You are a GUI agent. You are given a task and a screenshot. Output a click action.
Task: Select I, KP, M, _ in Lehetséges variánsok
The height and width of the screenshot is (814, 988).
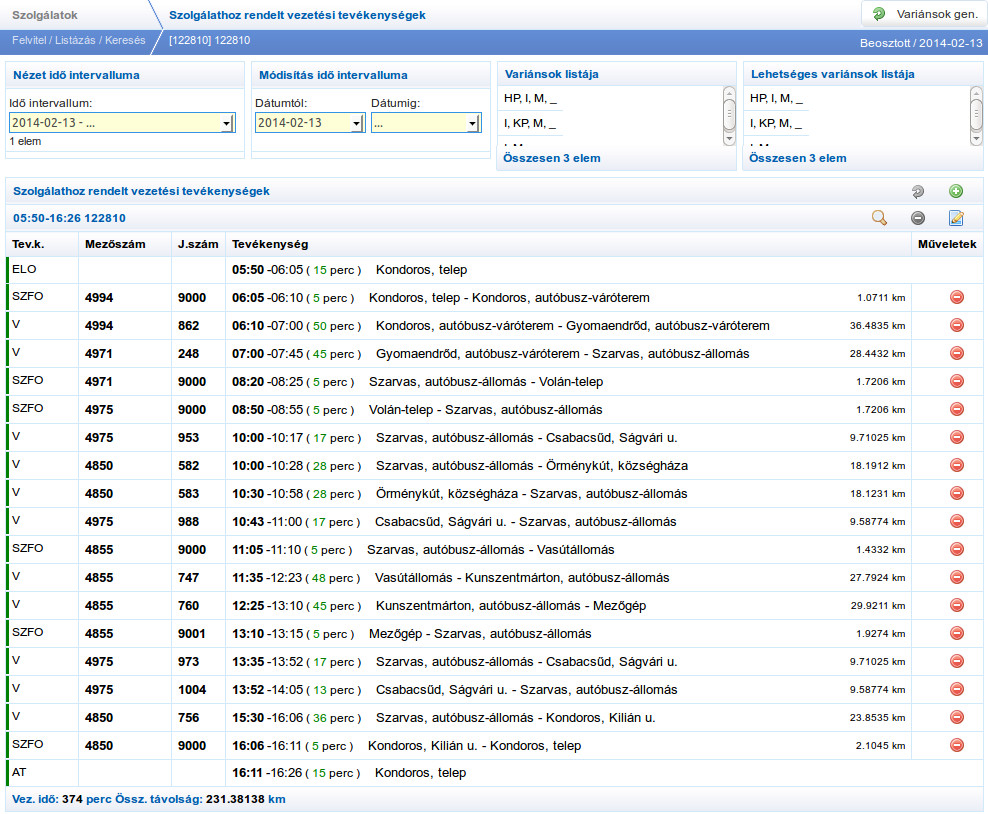click(x=776, y=123)
